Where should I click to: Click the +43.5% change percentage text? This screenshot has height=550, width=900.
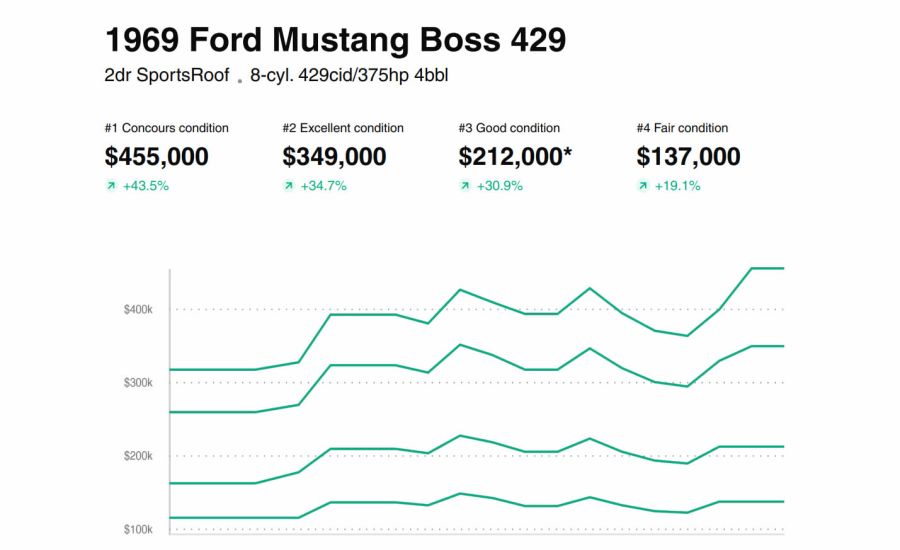[x=146, y=186]
